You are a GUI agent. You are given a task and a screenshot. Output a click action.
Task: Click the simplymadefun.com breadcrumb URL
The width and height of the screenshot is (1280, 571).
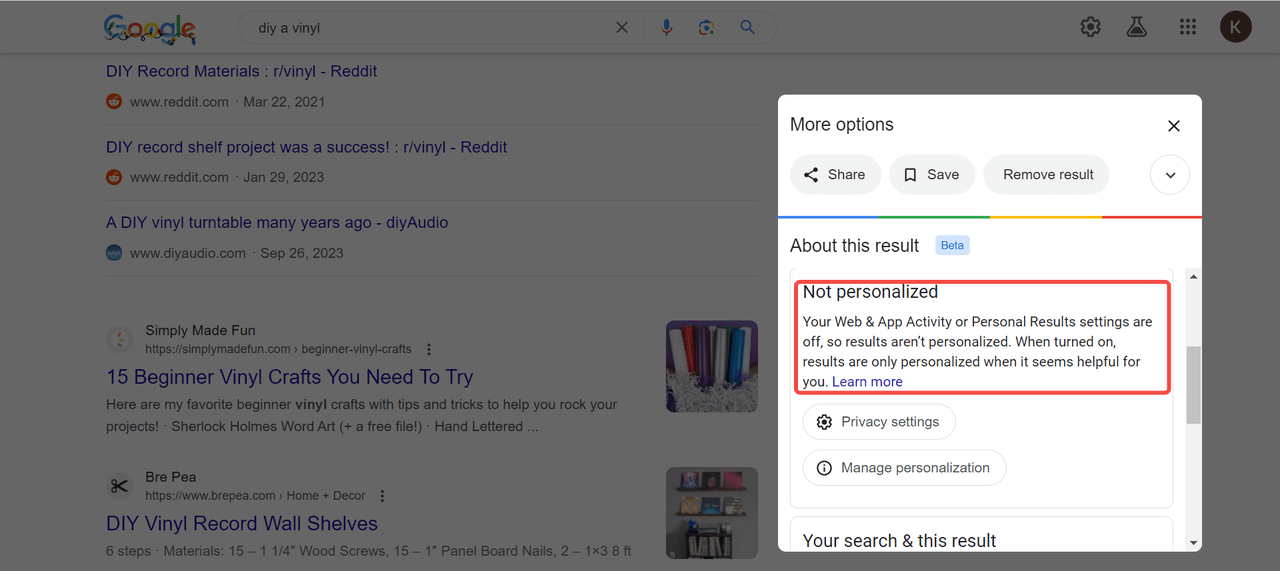coord(278,349)
